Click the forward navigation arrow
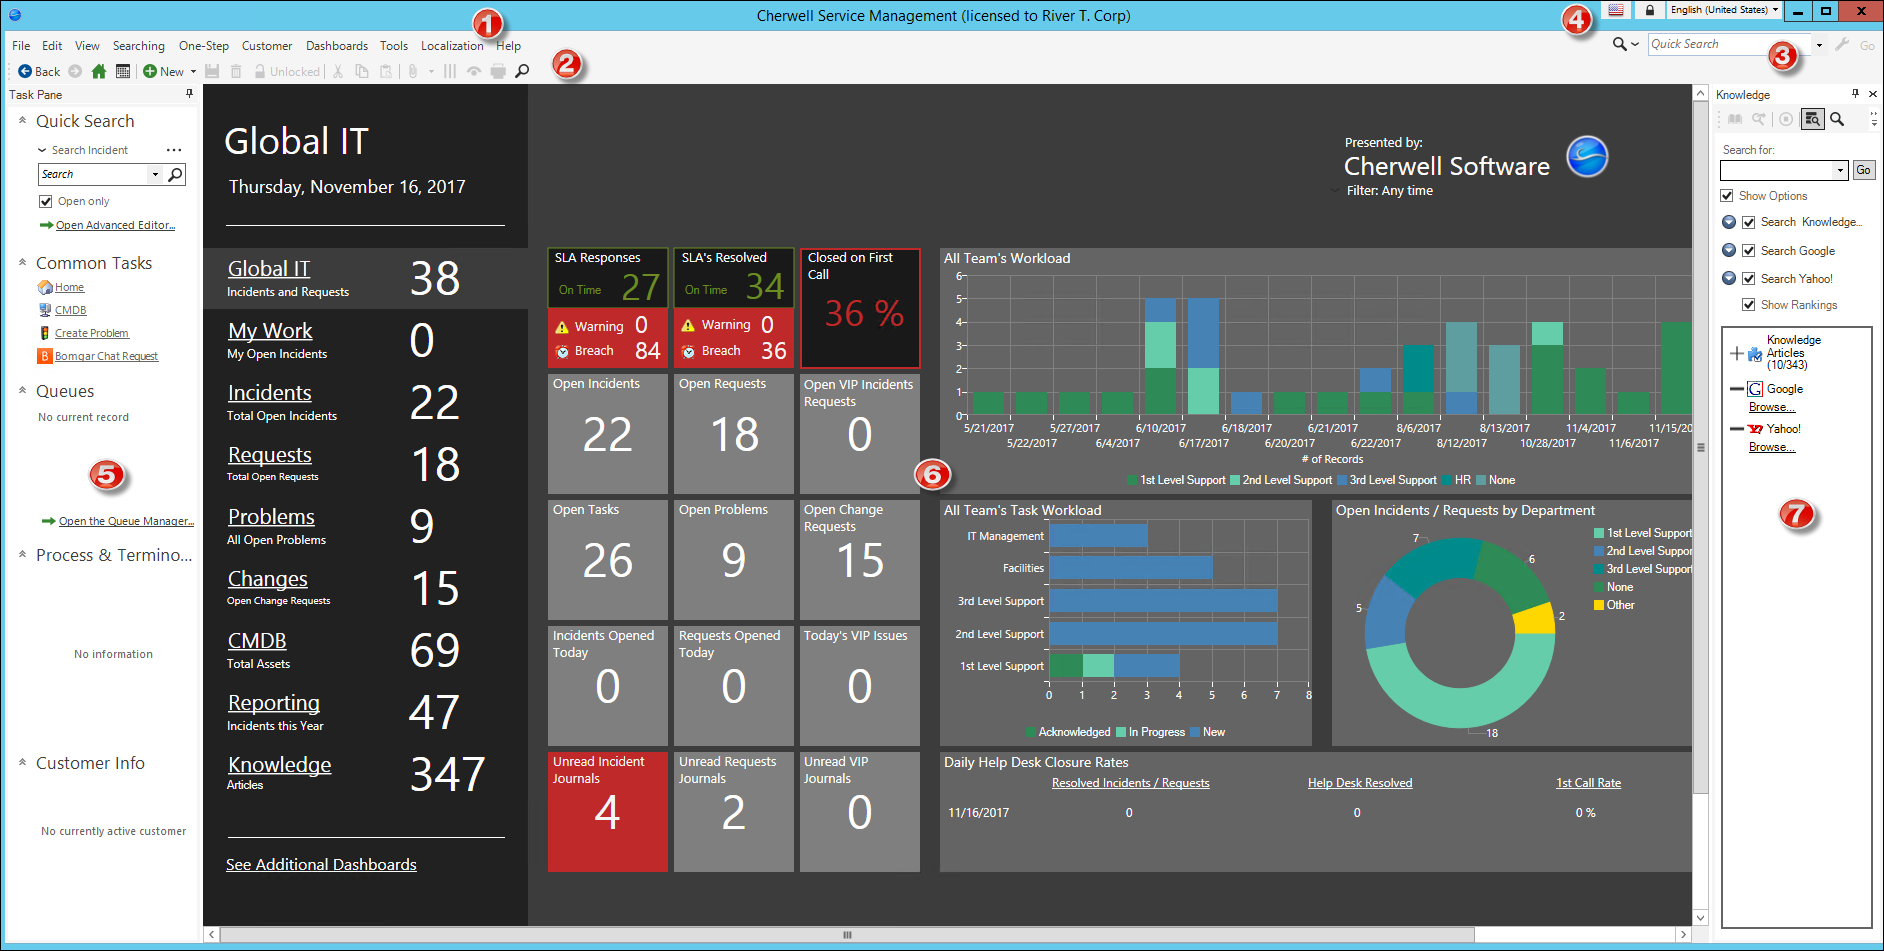 point(75,72)
